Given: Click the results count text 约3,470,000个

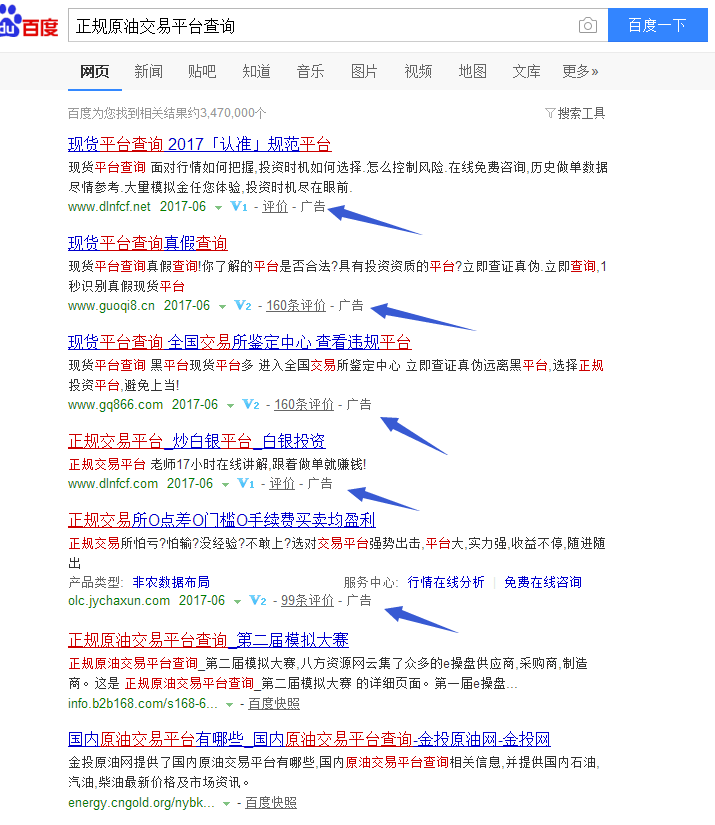Looking at the screenshot, I should (227, 113).
